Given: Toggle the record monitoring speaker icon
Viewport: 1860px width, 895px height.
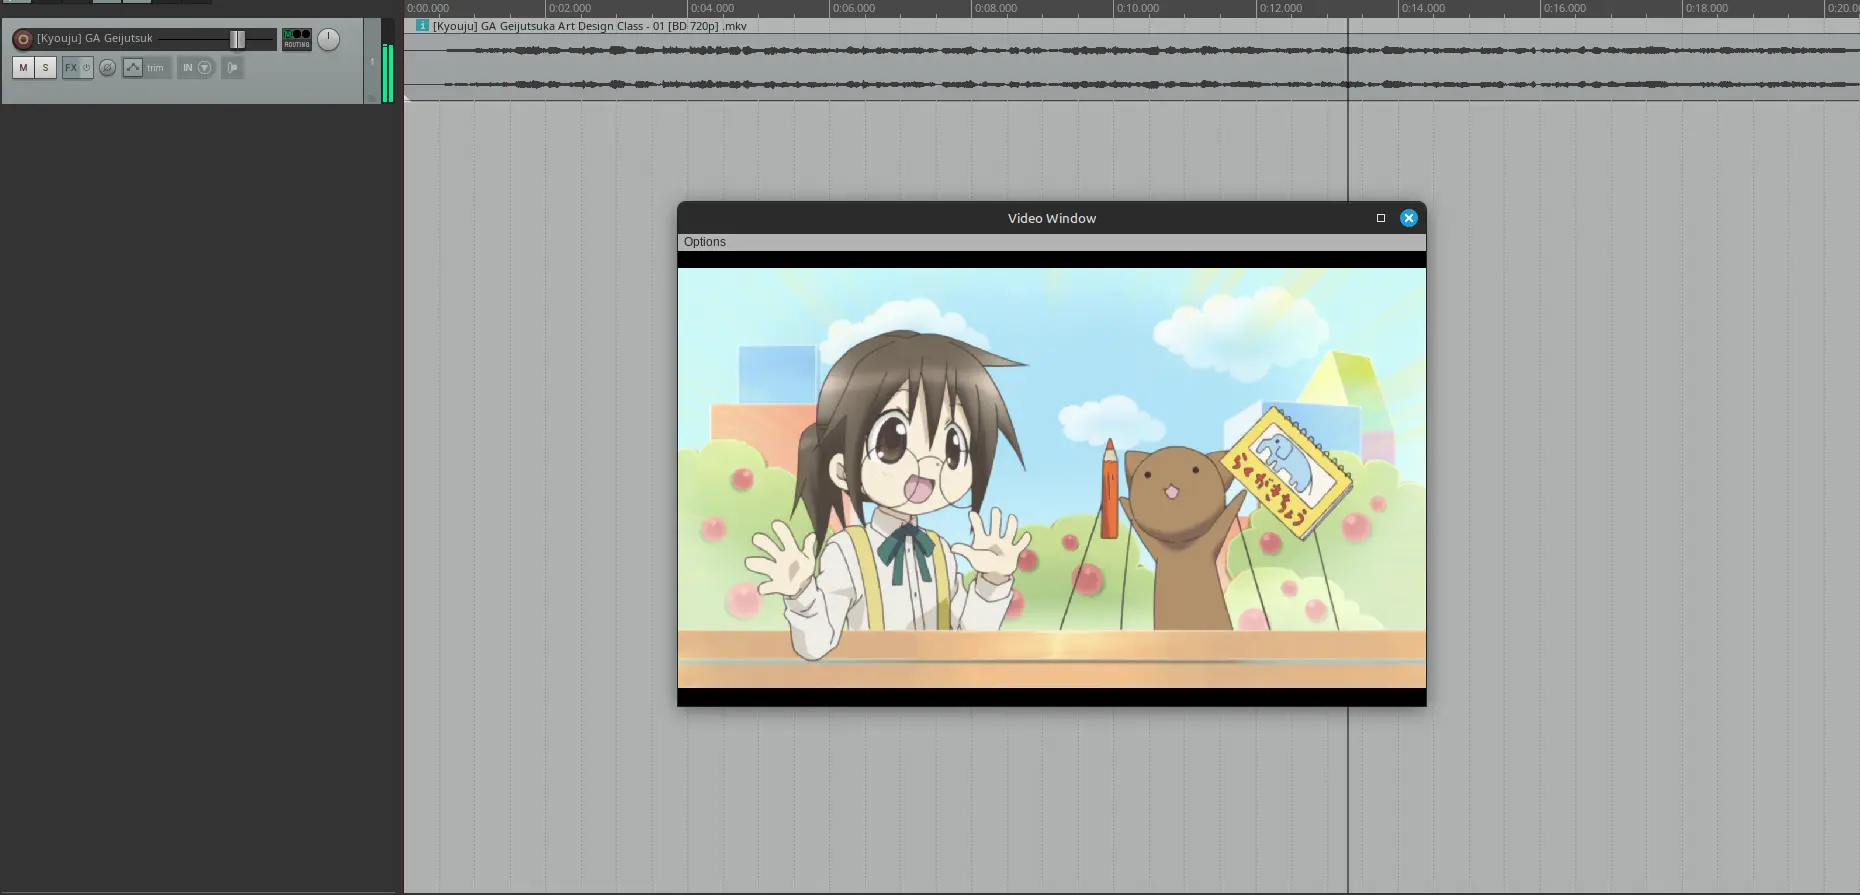Looking at the screenshot, I should click(232, 67).
